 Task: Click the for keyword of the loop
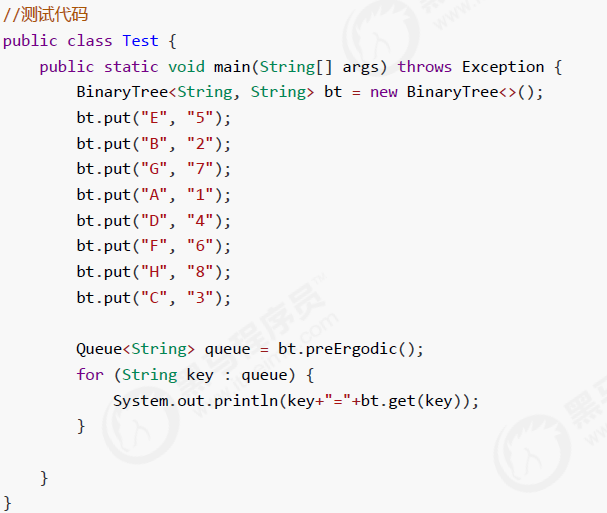(x=90, y=374)
